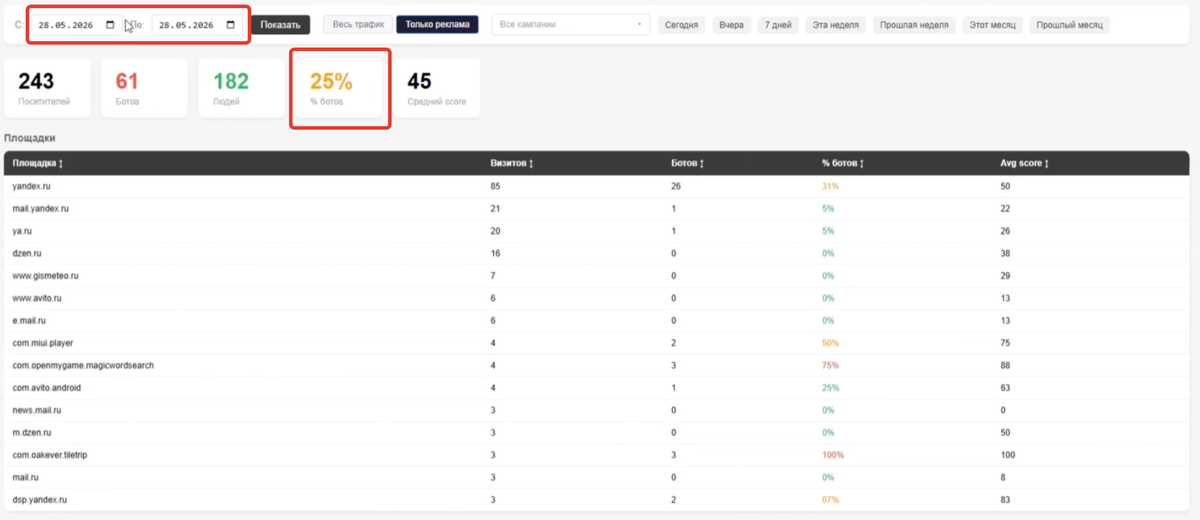1200x520 pixels.
Task: Open the Все кампании dropdown
Action: [570, 25]
